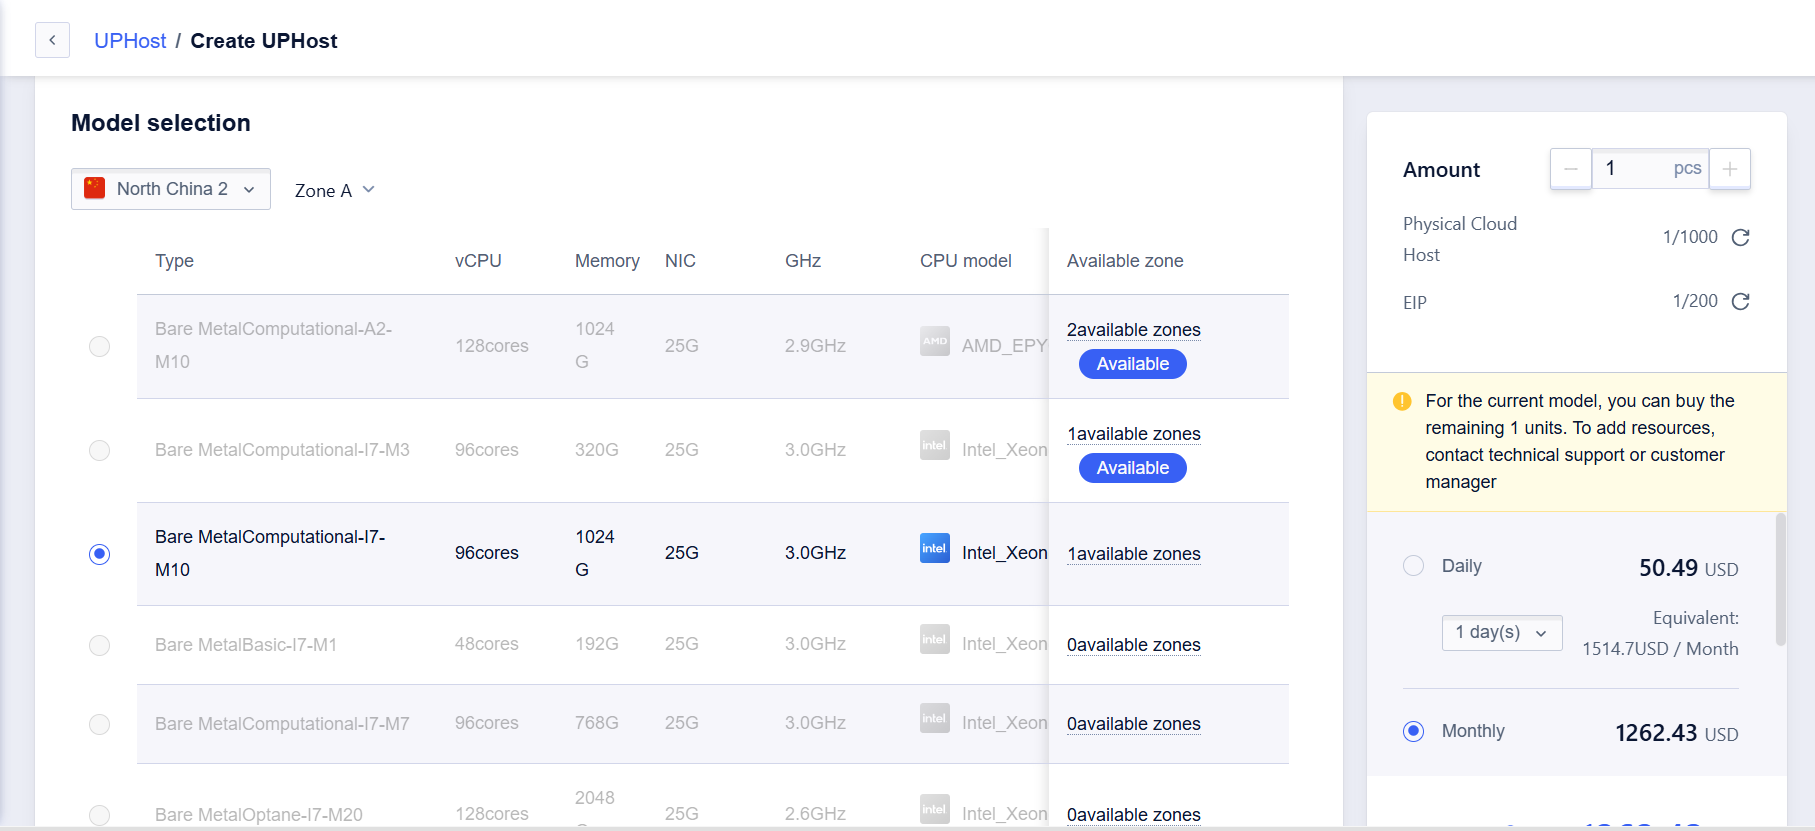Viewport: 1815px width, 831px height.
Task: Open the 0available zones link for Optane-I7-M20
Action: pyautogui.click(x=1134, y=815)
